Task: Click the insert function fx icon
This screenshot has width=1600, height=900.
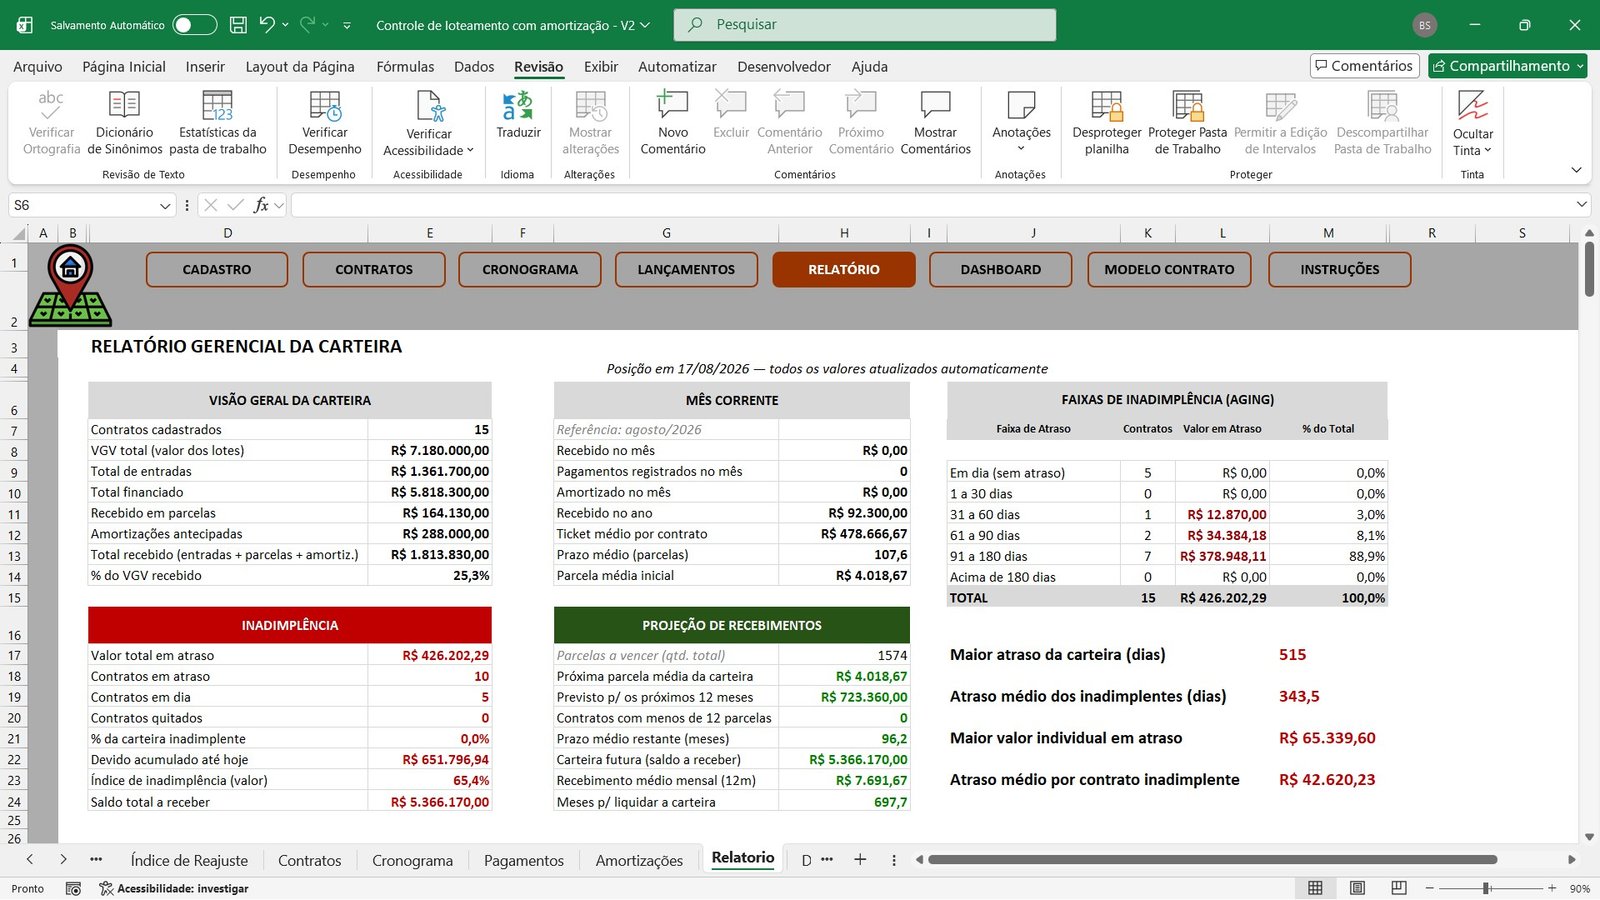Action: 261,205
